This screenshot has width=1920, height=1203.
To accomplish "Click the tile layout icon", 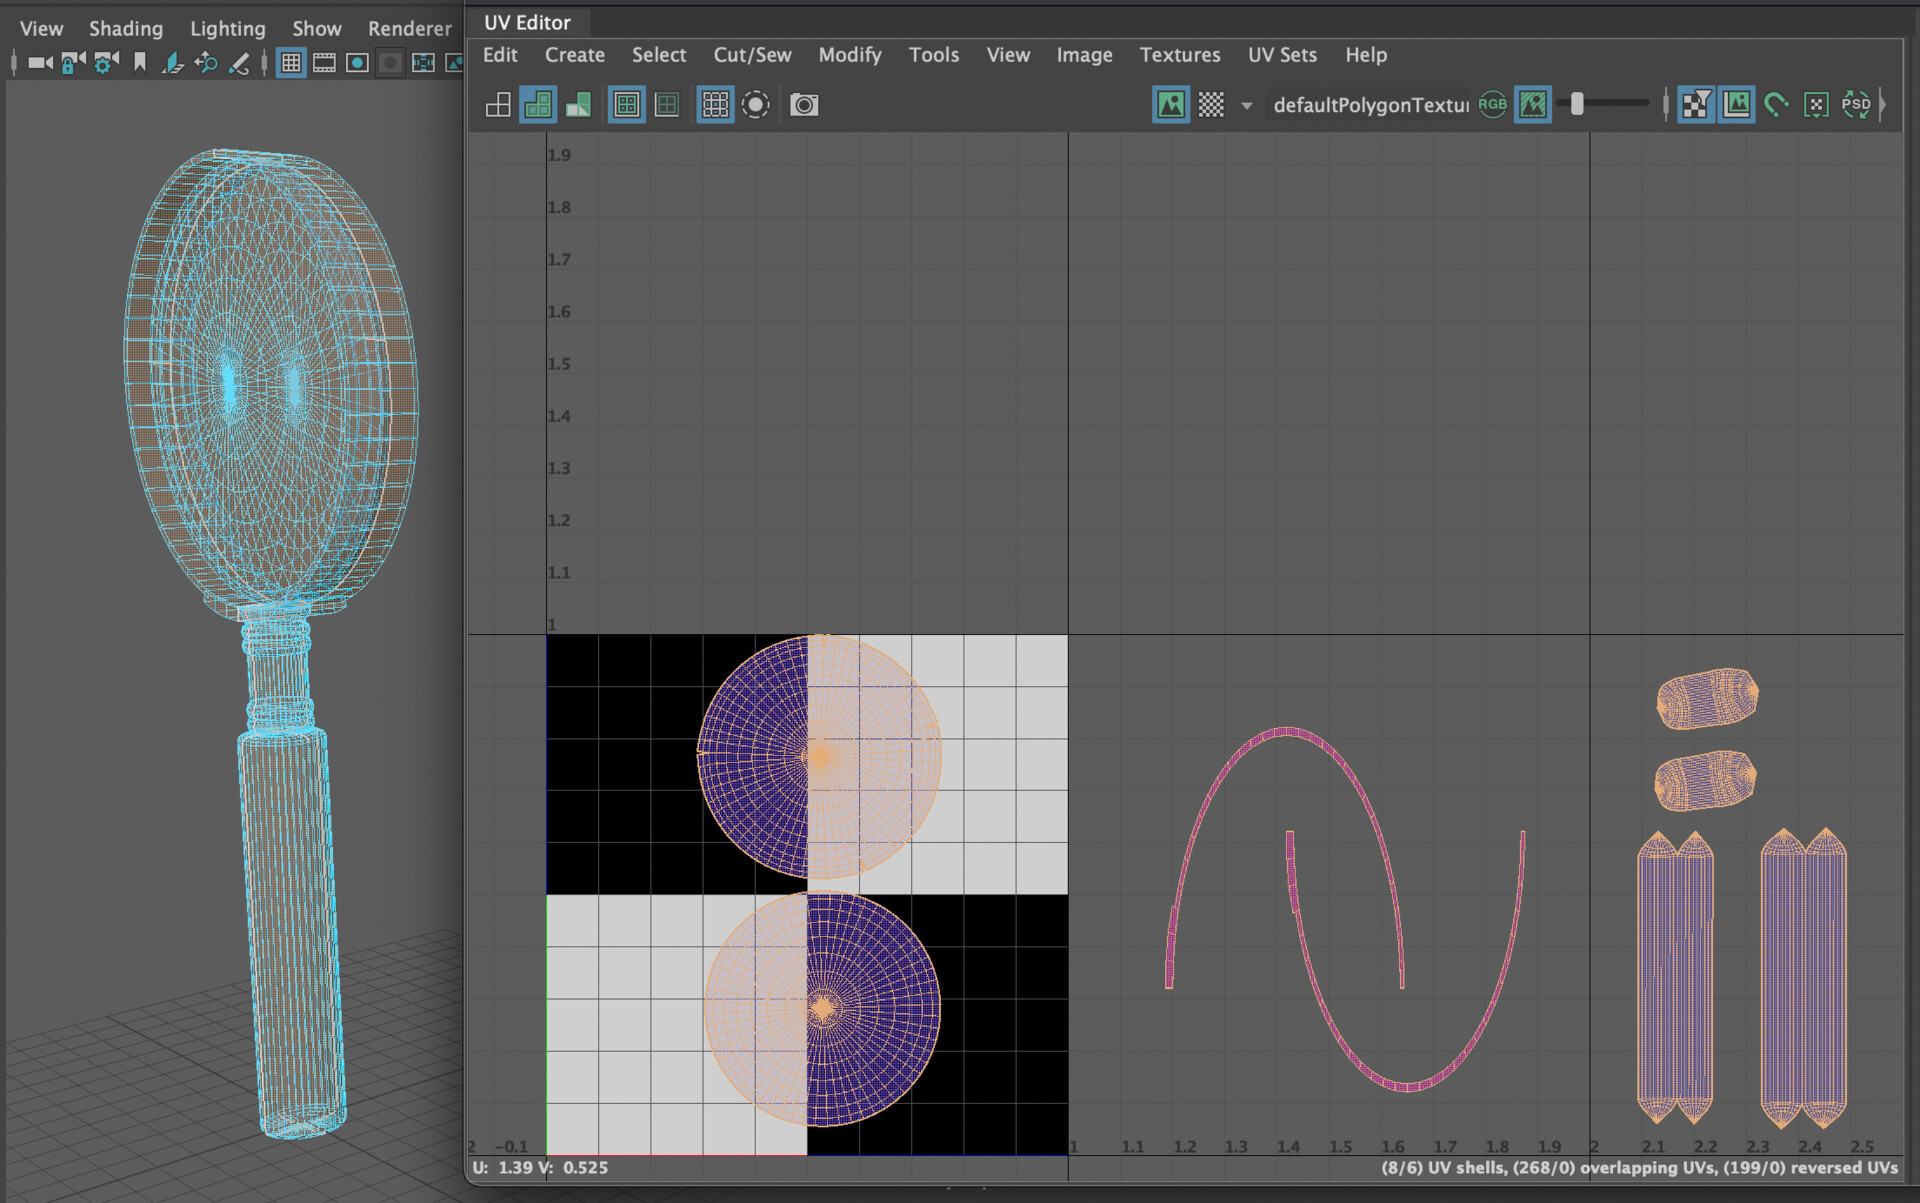I will click(497, 104).
